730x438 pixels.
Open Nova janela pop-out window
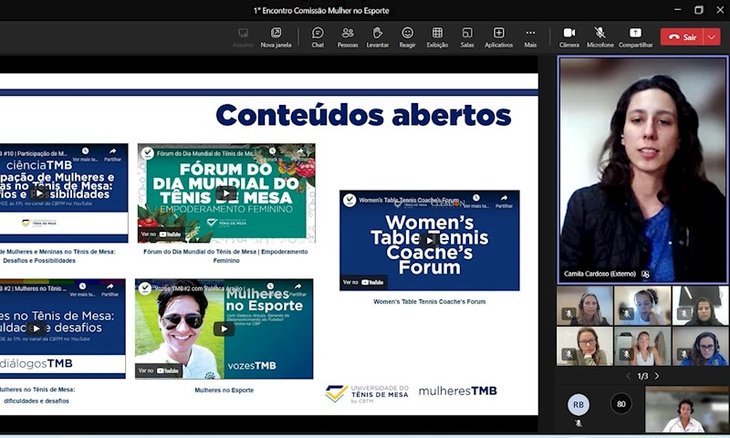[276, 37]
